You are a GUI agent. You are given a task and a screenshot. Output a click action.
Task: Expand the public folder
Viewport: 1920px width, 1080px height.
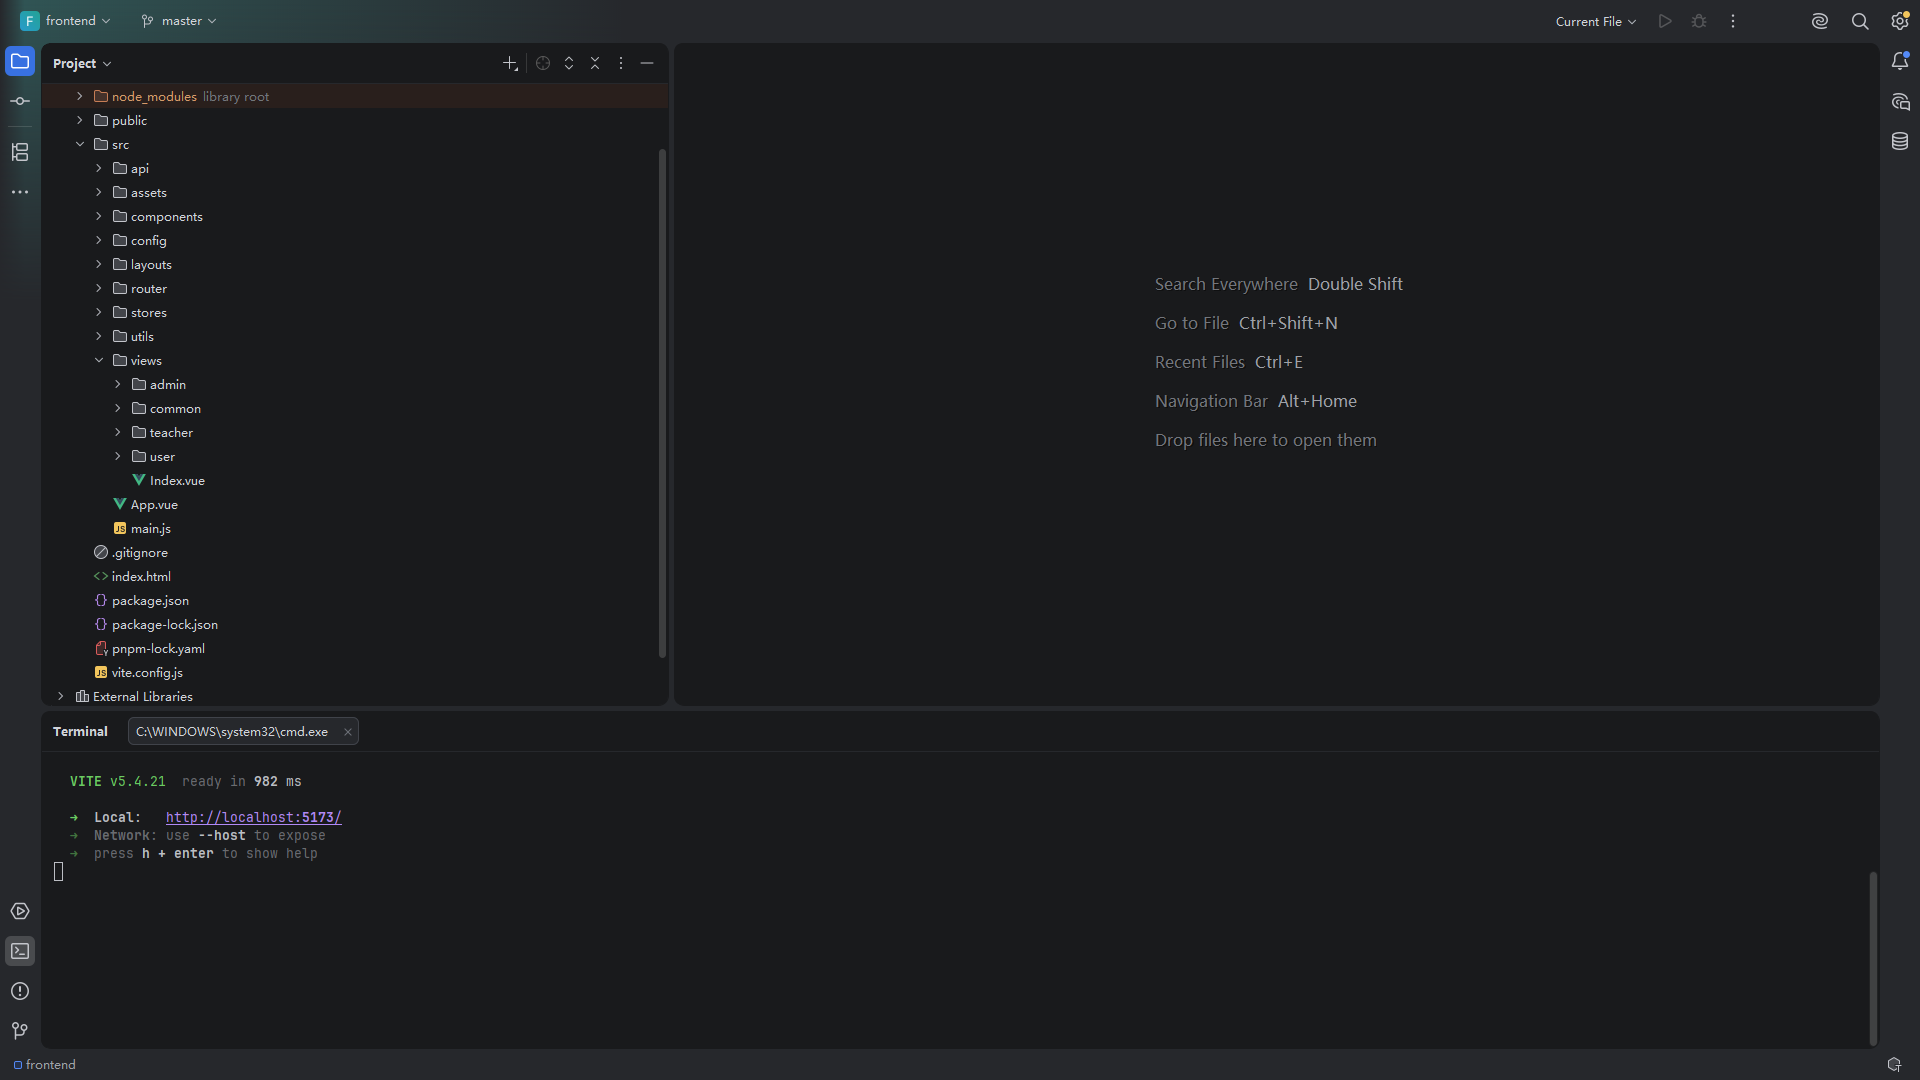80,121
